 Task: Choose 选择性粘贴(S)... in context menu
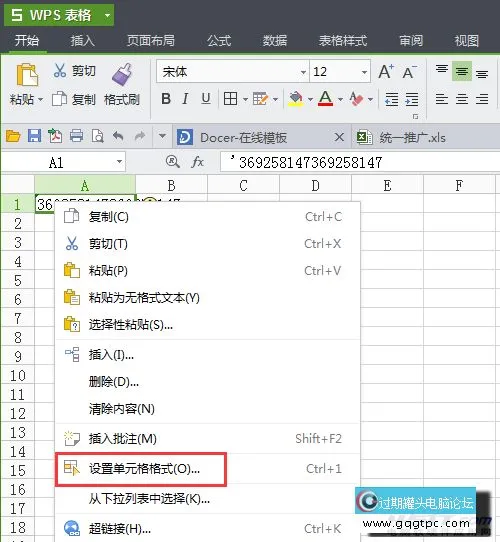207,325
